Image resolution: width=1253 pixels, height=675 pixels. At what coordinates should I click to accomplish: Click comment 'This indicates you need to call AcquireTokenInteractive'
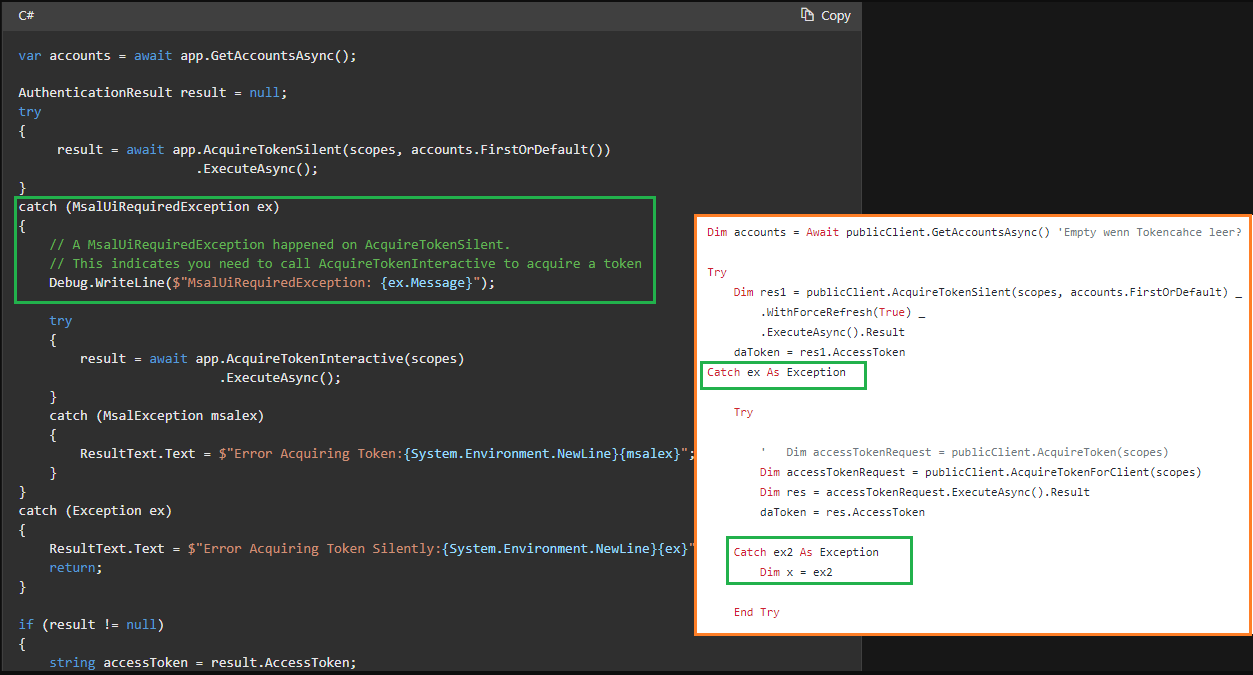[345, 263]
